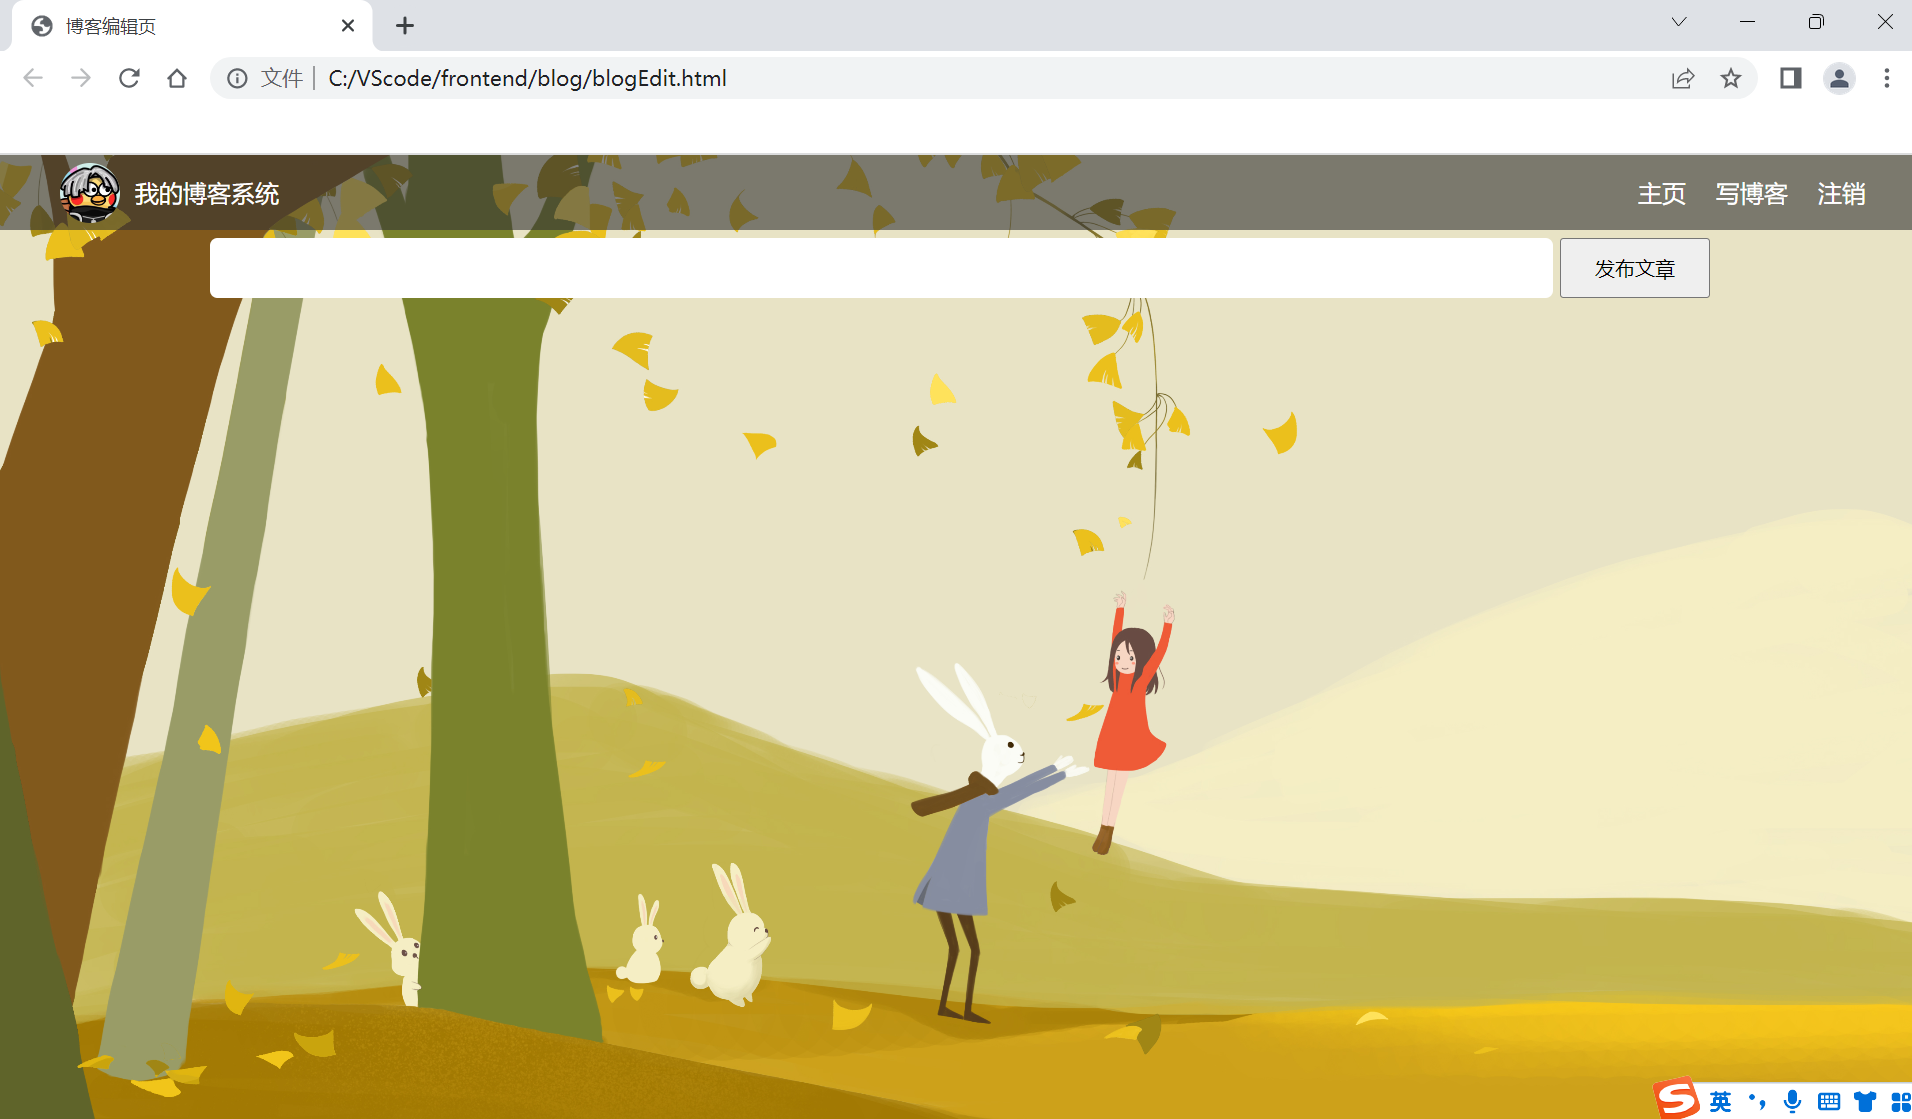Image resolution: width=1912 pixels, height=1119 pixels.
Task: Open Sogou skin shirt icon
Action: [x=1865, y=1102]
